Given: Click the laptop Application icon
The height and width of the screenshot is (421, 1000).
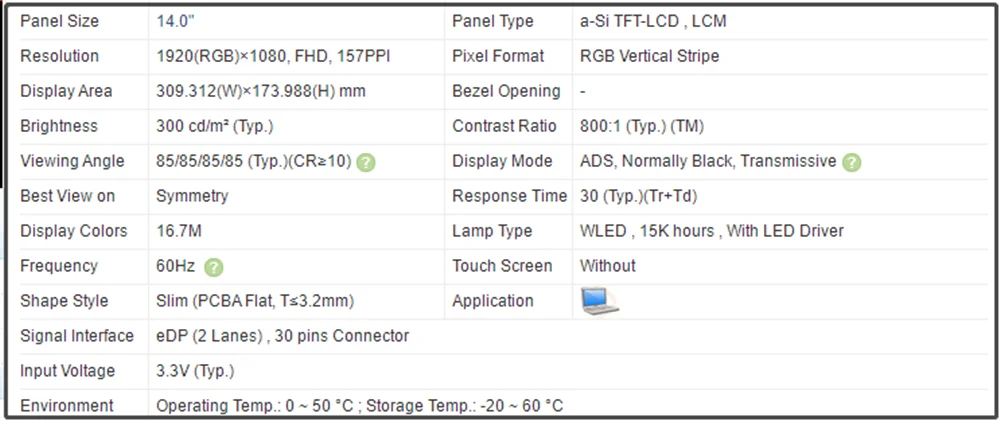Looking at the screenshot, I should tap(599, 301).
